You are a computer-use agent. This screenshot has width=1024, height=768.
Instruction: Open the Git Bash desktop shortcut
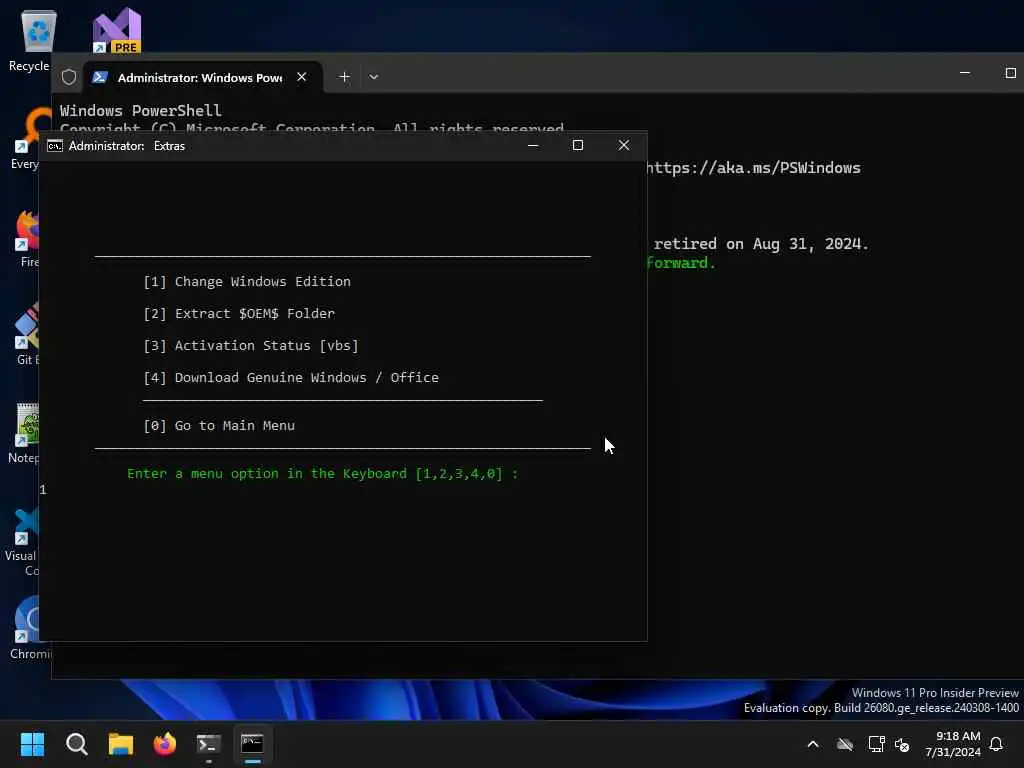[x=28, y=334]
